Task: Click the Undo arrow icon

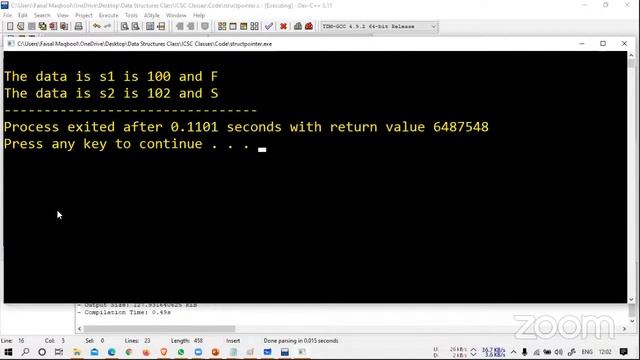Action: click(97, 26)
